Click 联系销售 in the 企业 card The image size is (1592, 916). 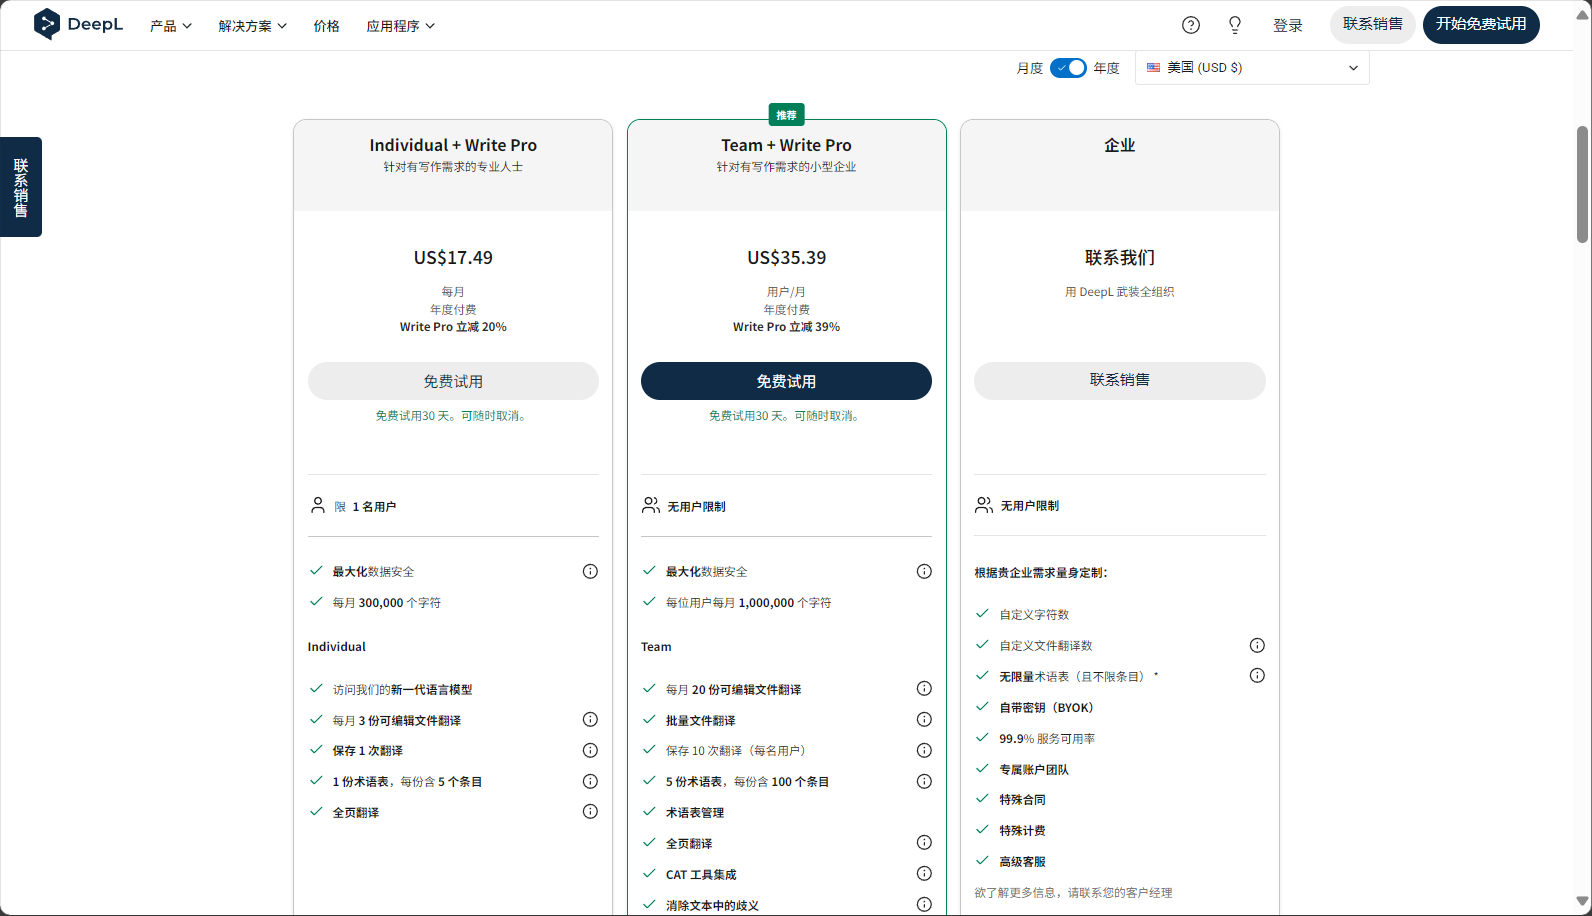pyautogui.click(x=1120, y=381)
